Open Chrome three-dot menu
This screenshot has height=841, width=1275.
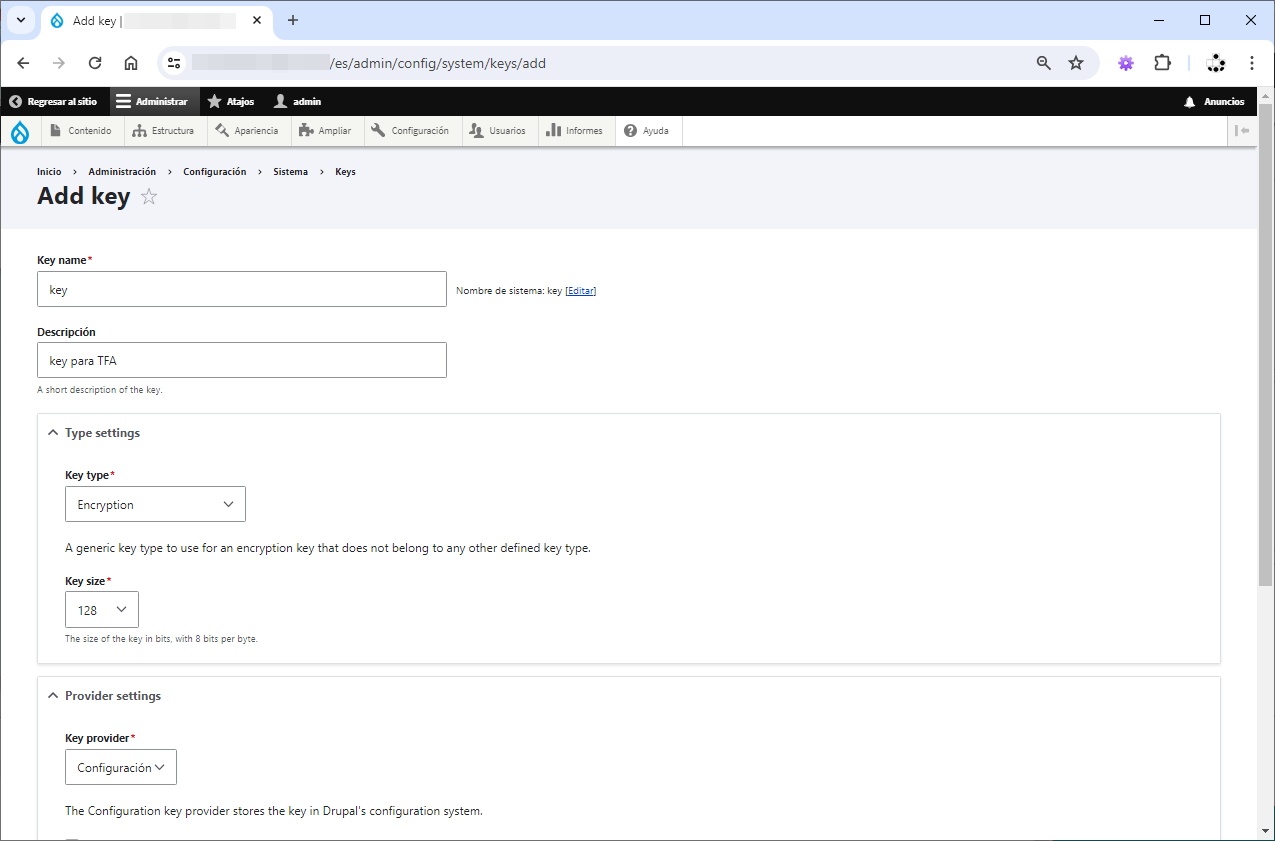pyautogui.click(x=1251, y=63)
